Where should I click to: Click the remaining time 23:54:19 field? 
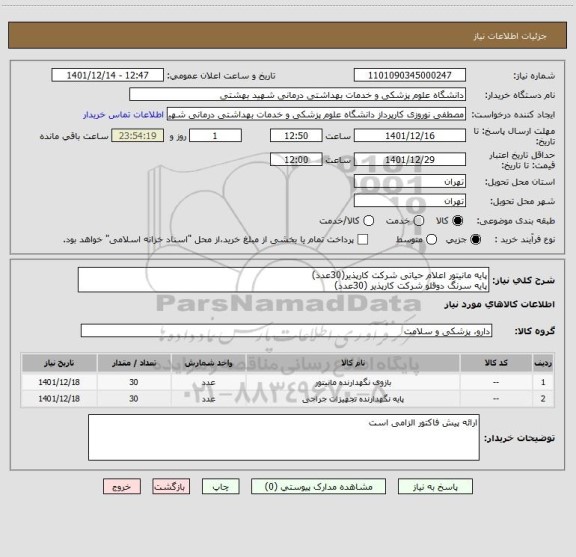(x=138, y=136)
